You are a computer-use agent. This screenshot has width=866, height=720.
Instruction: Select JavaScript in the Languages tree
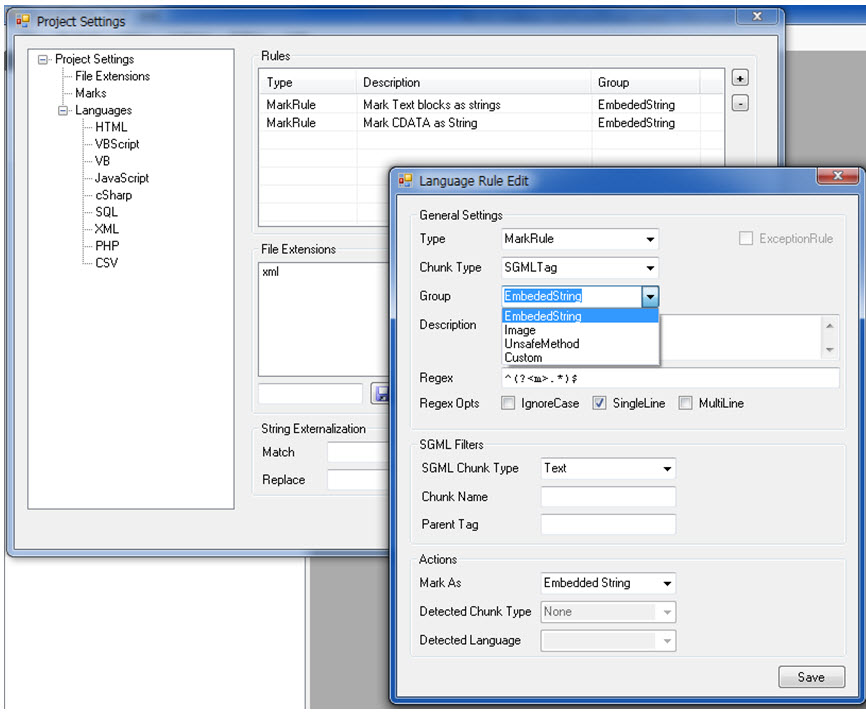tap(122, 178)
